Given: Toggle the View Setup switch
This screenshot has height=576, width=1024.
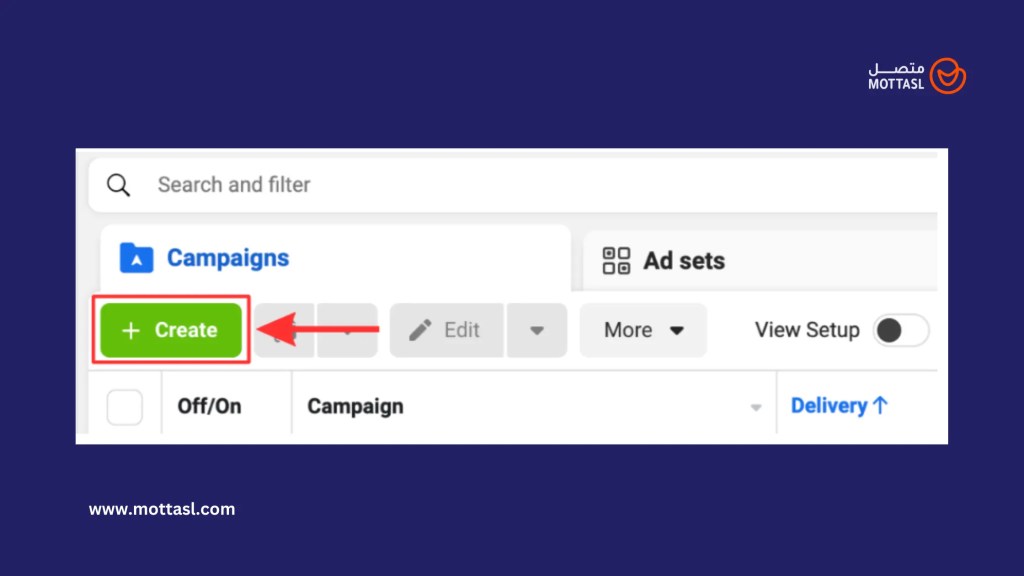Looking at the screenshot, I should click(x=900, y=330).
